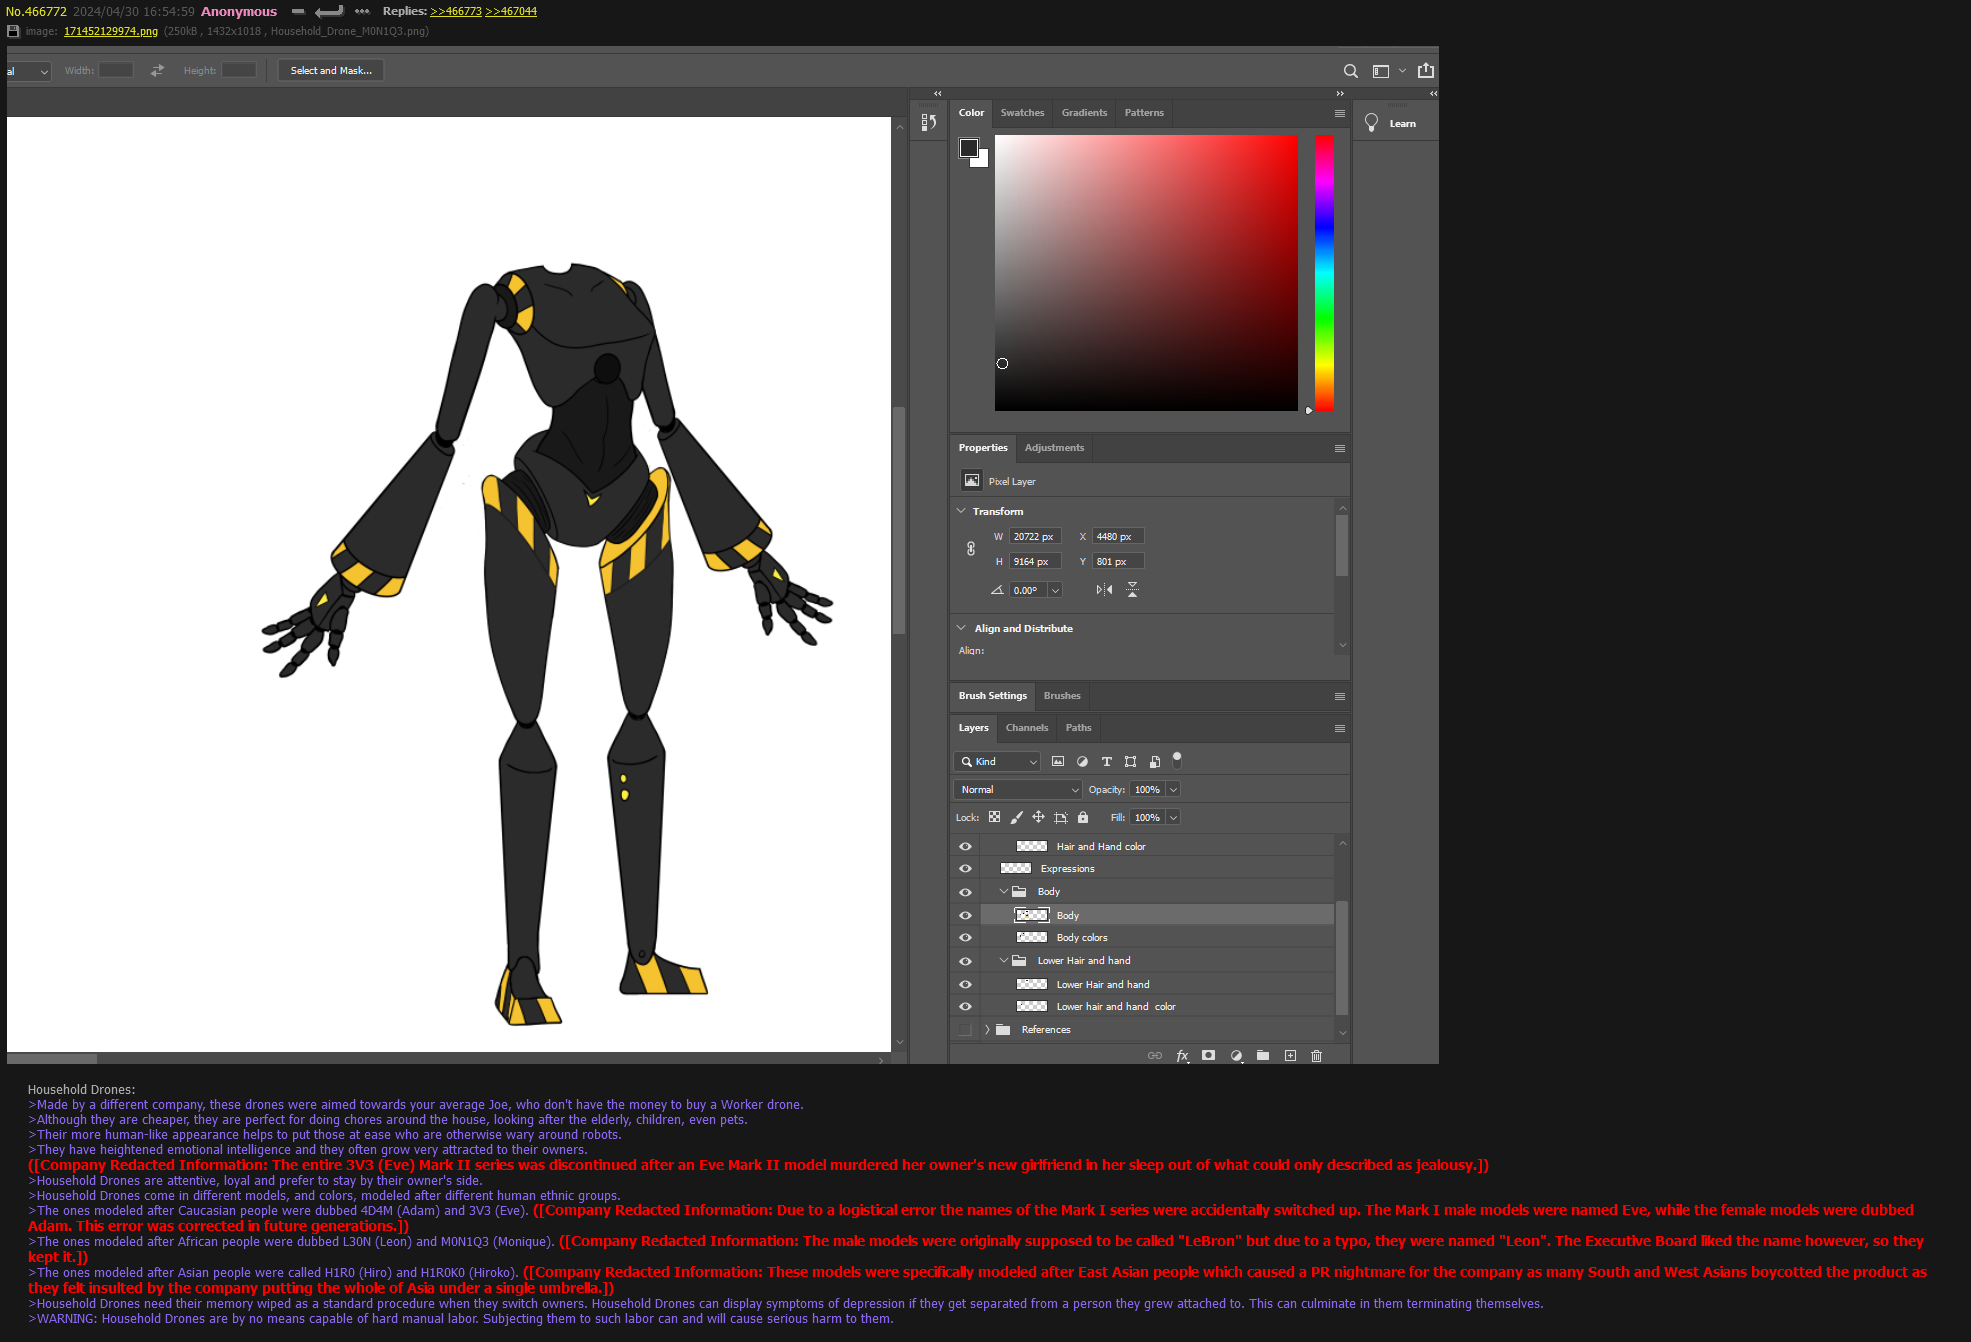The image size is (1971, 1342).
Task: Click the Select and Mask button
Action: [x=331, y=71]
